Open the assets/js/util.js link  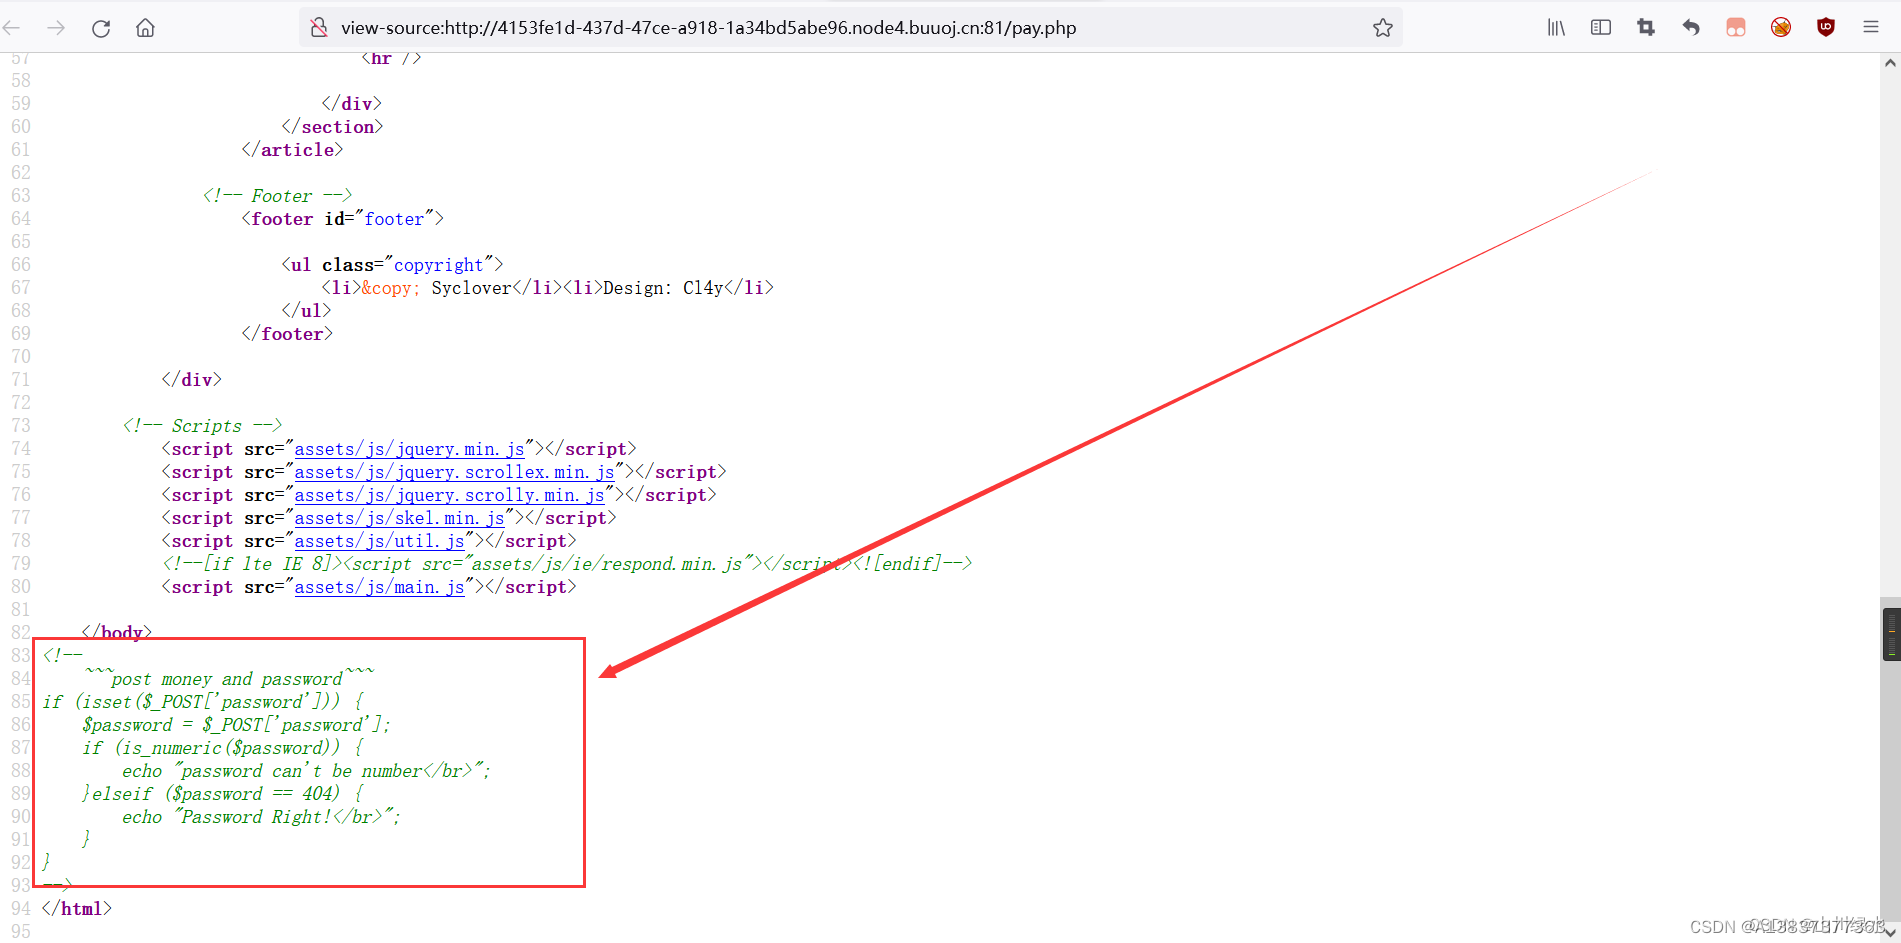pyautogui.click(x=379, y=541)
